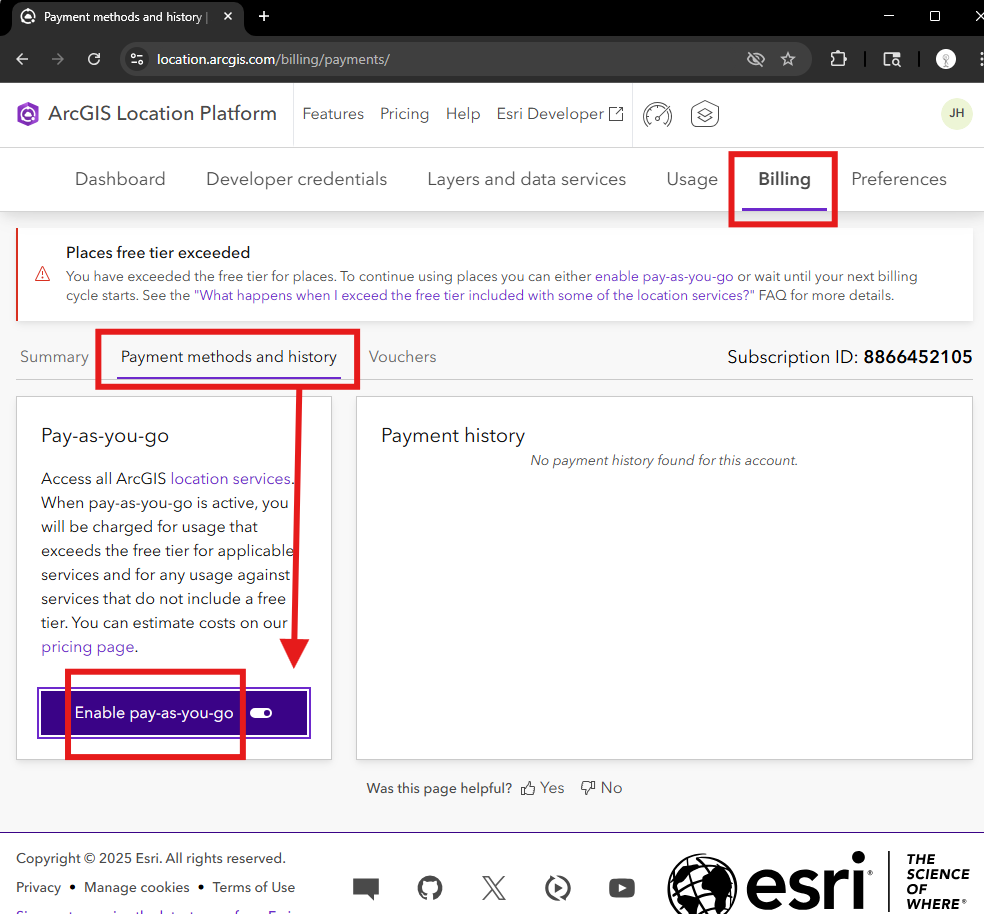Click the Places free tier exceeded heading

(x=158, y=252)
